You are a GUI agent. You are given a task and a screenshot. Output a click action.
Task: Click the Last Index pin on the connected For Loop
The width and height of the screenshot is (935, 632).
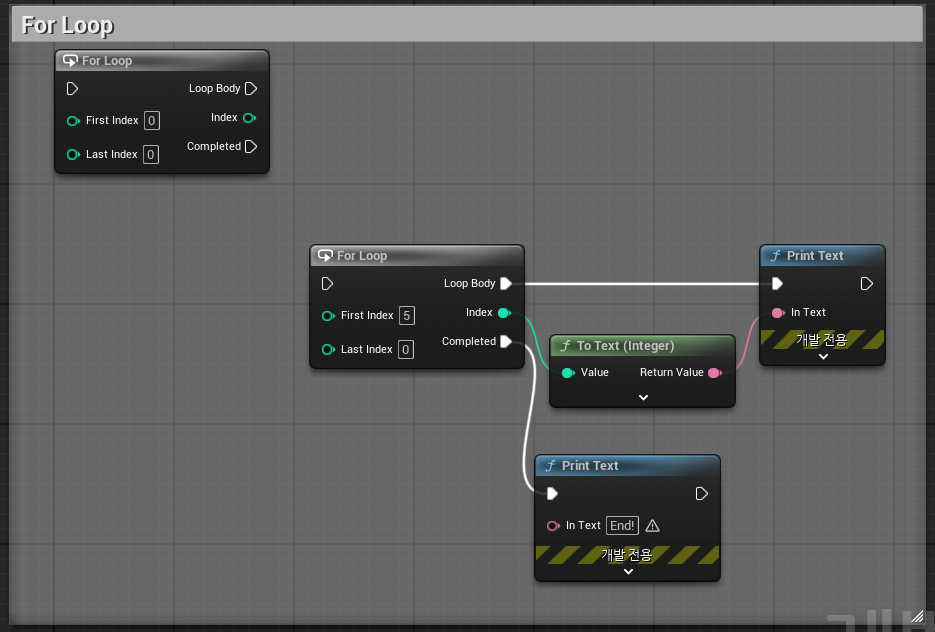pos(328,349)
